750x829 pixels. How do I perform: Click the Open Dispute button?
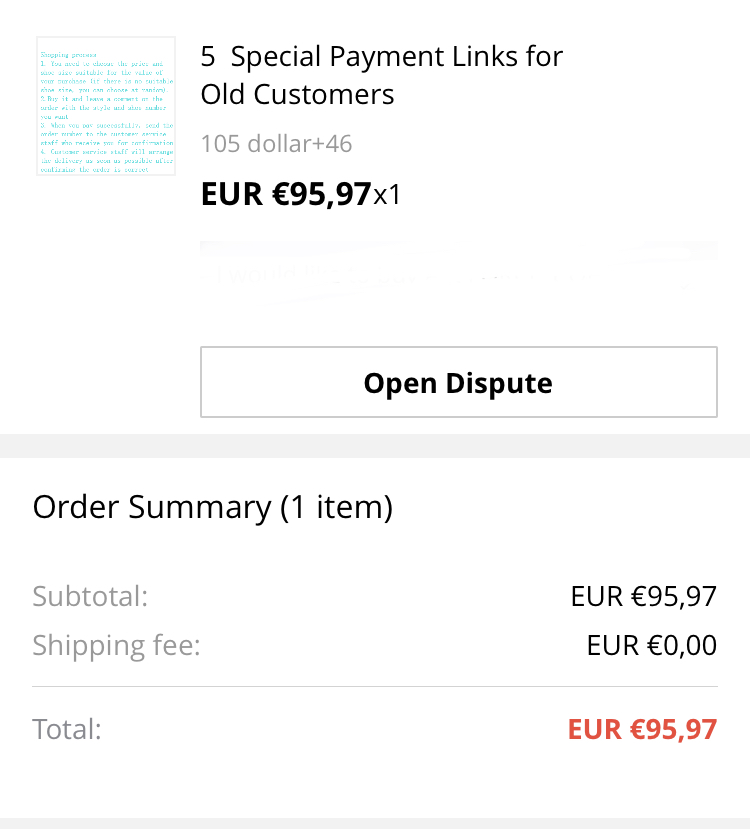459,382
